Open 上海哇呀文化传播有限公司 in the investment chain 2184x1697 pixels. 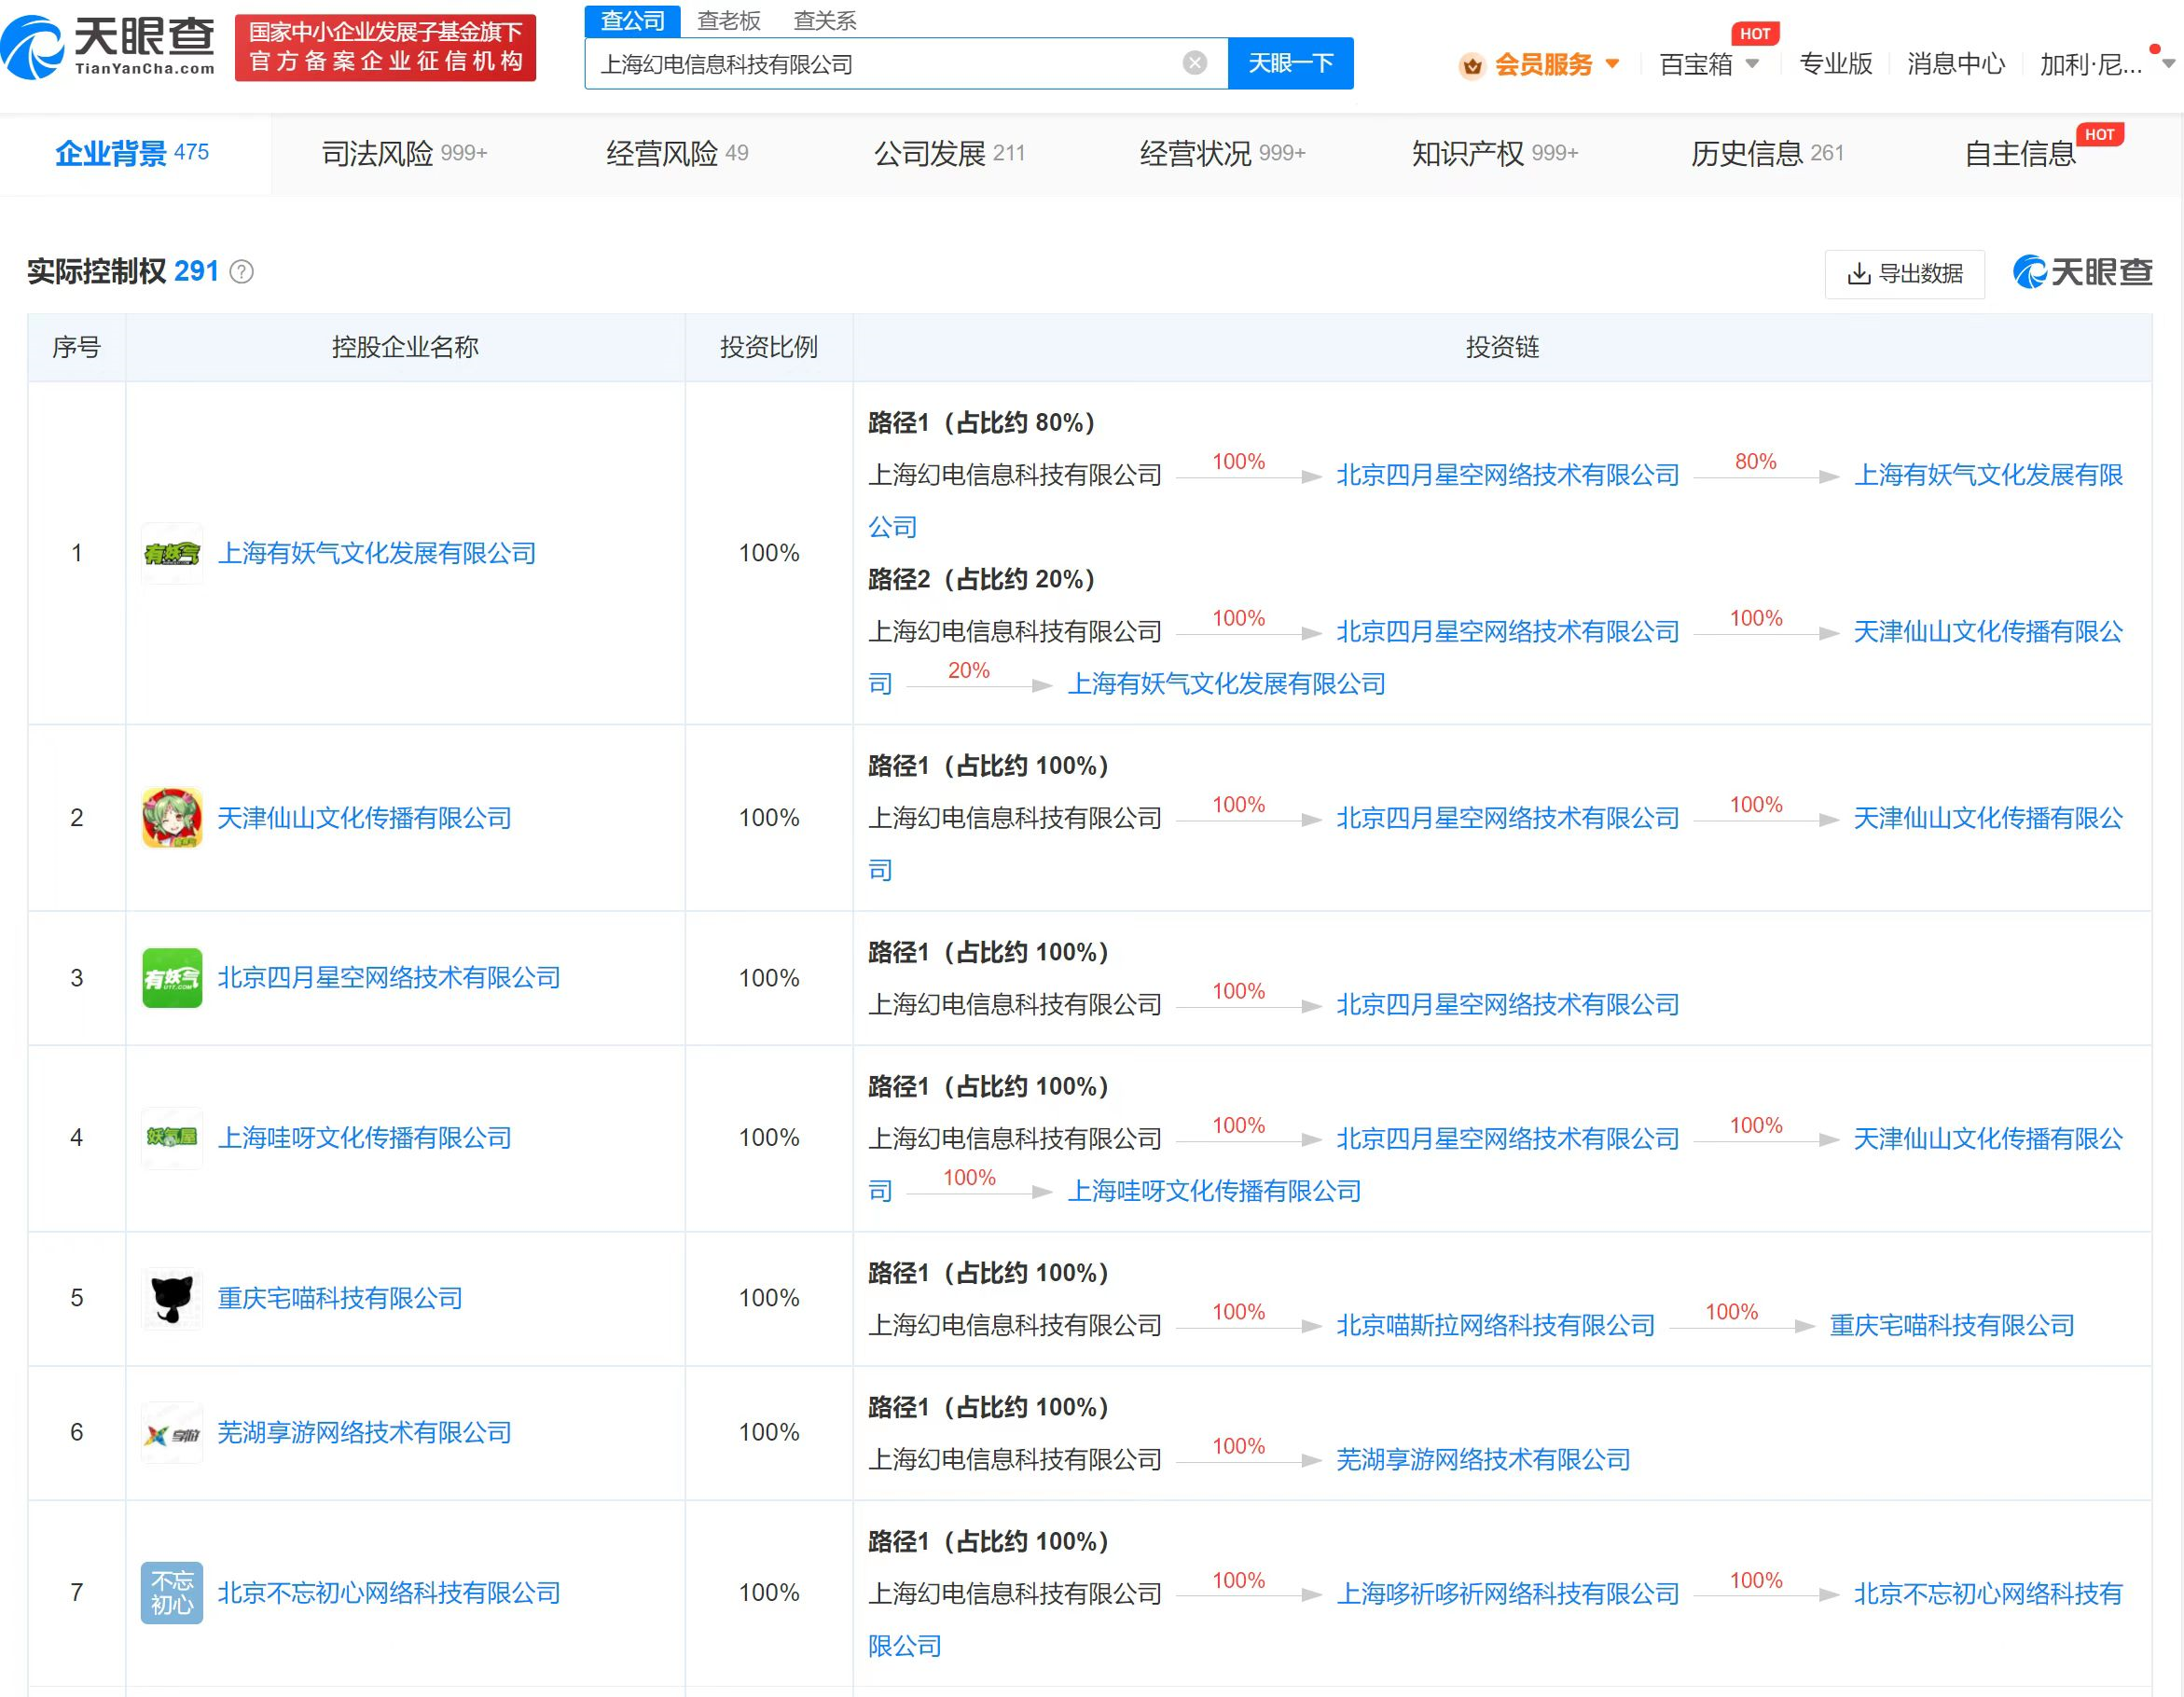click(x=1214, y=1191)
